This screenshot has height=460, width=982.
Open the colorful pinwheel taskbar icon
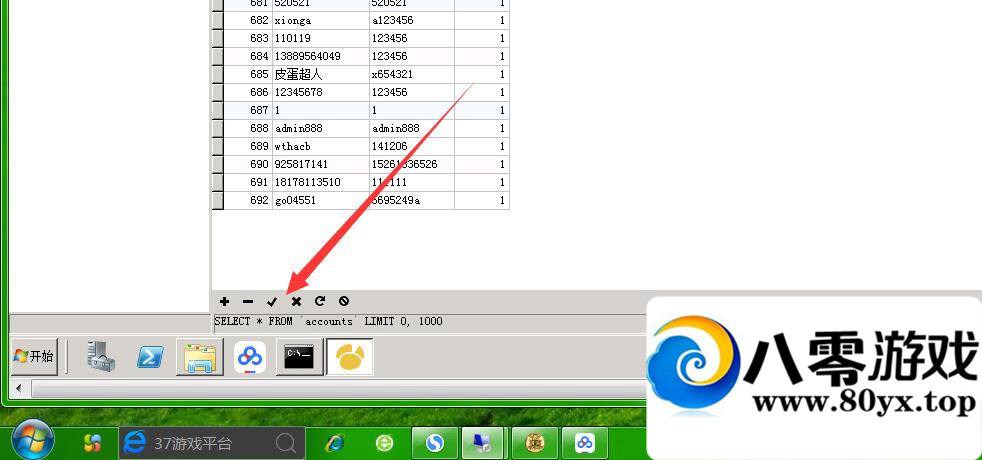pyautogui.click(x=92, y=443)
